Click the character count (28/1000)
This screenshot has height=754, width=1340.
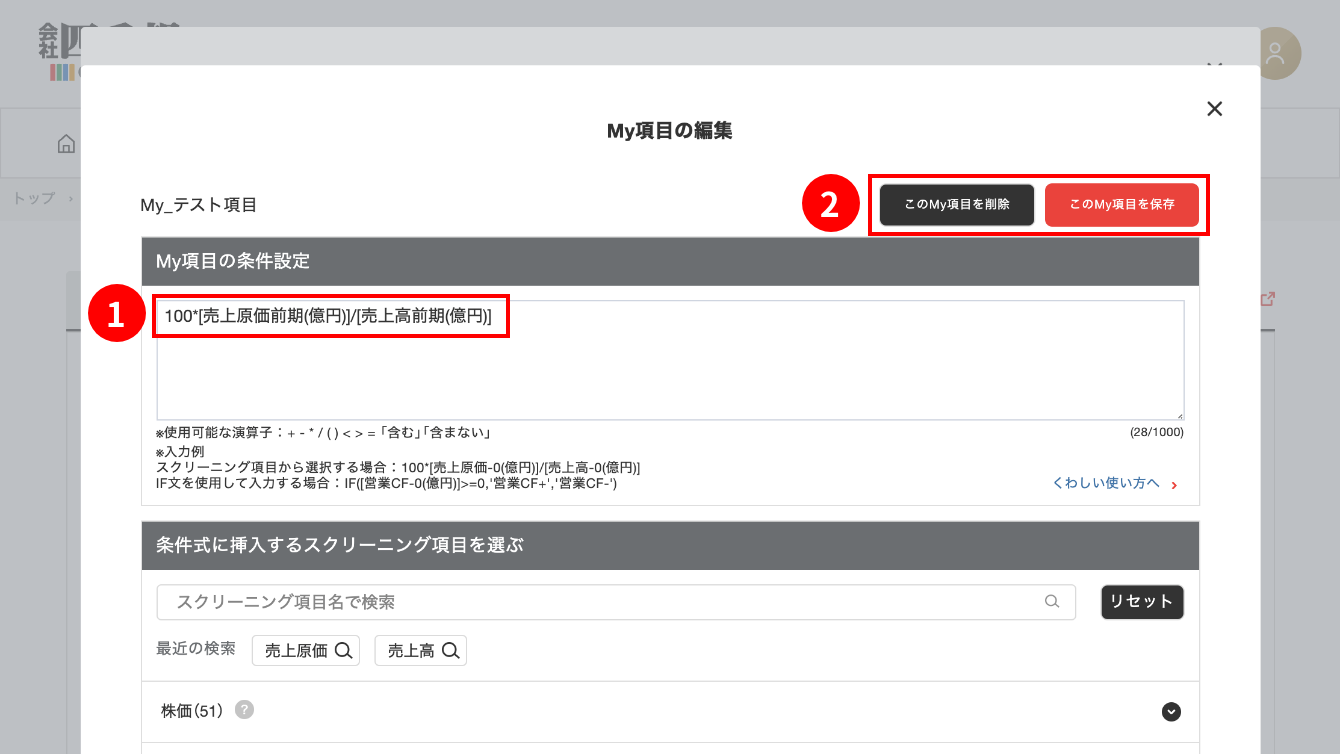pos(1156,432)
